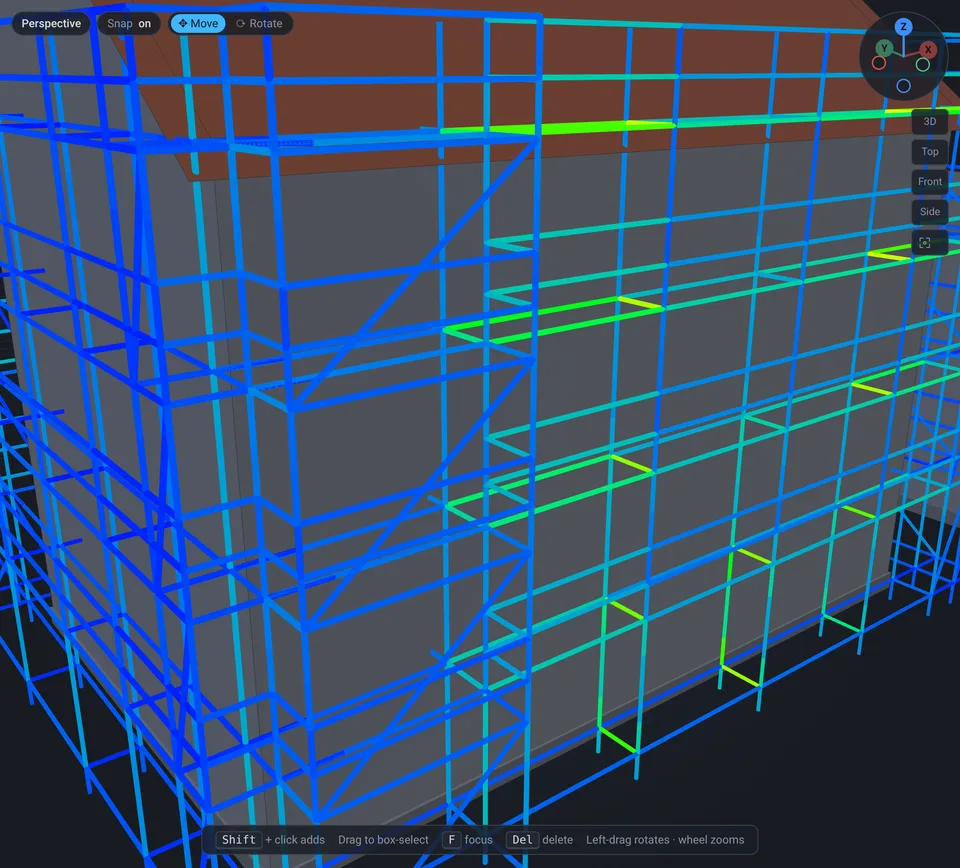Click the red X axis gizmo handle
Screen dimensions: 960x868
[928, 50]
